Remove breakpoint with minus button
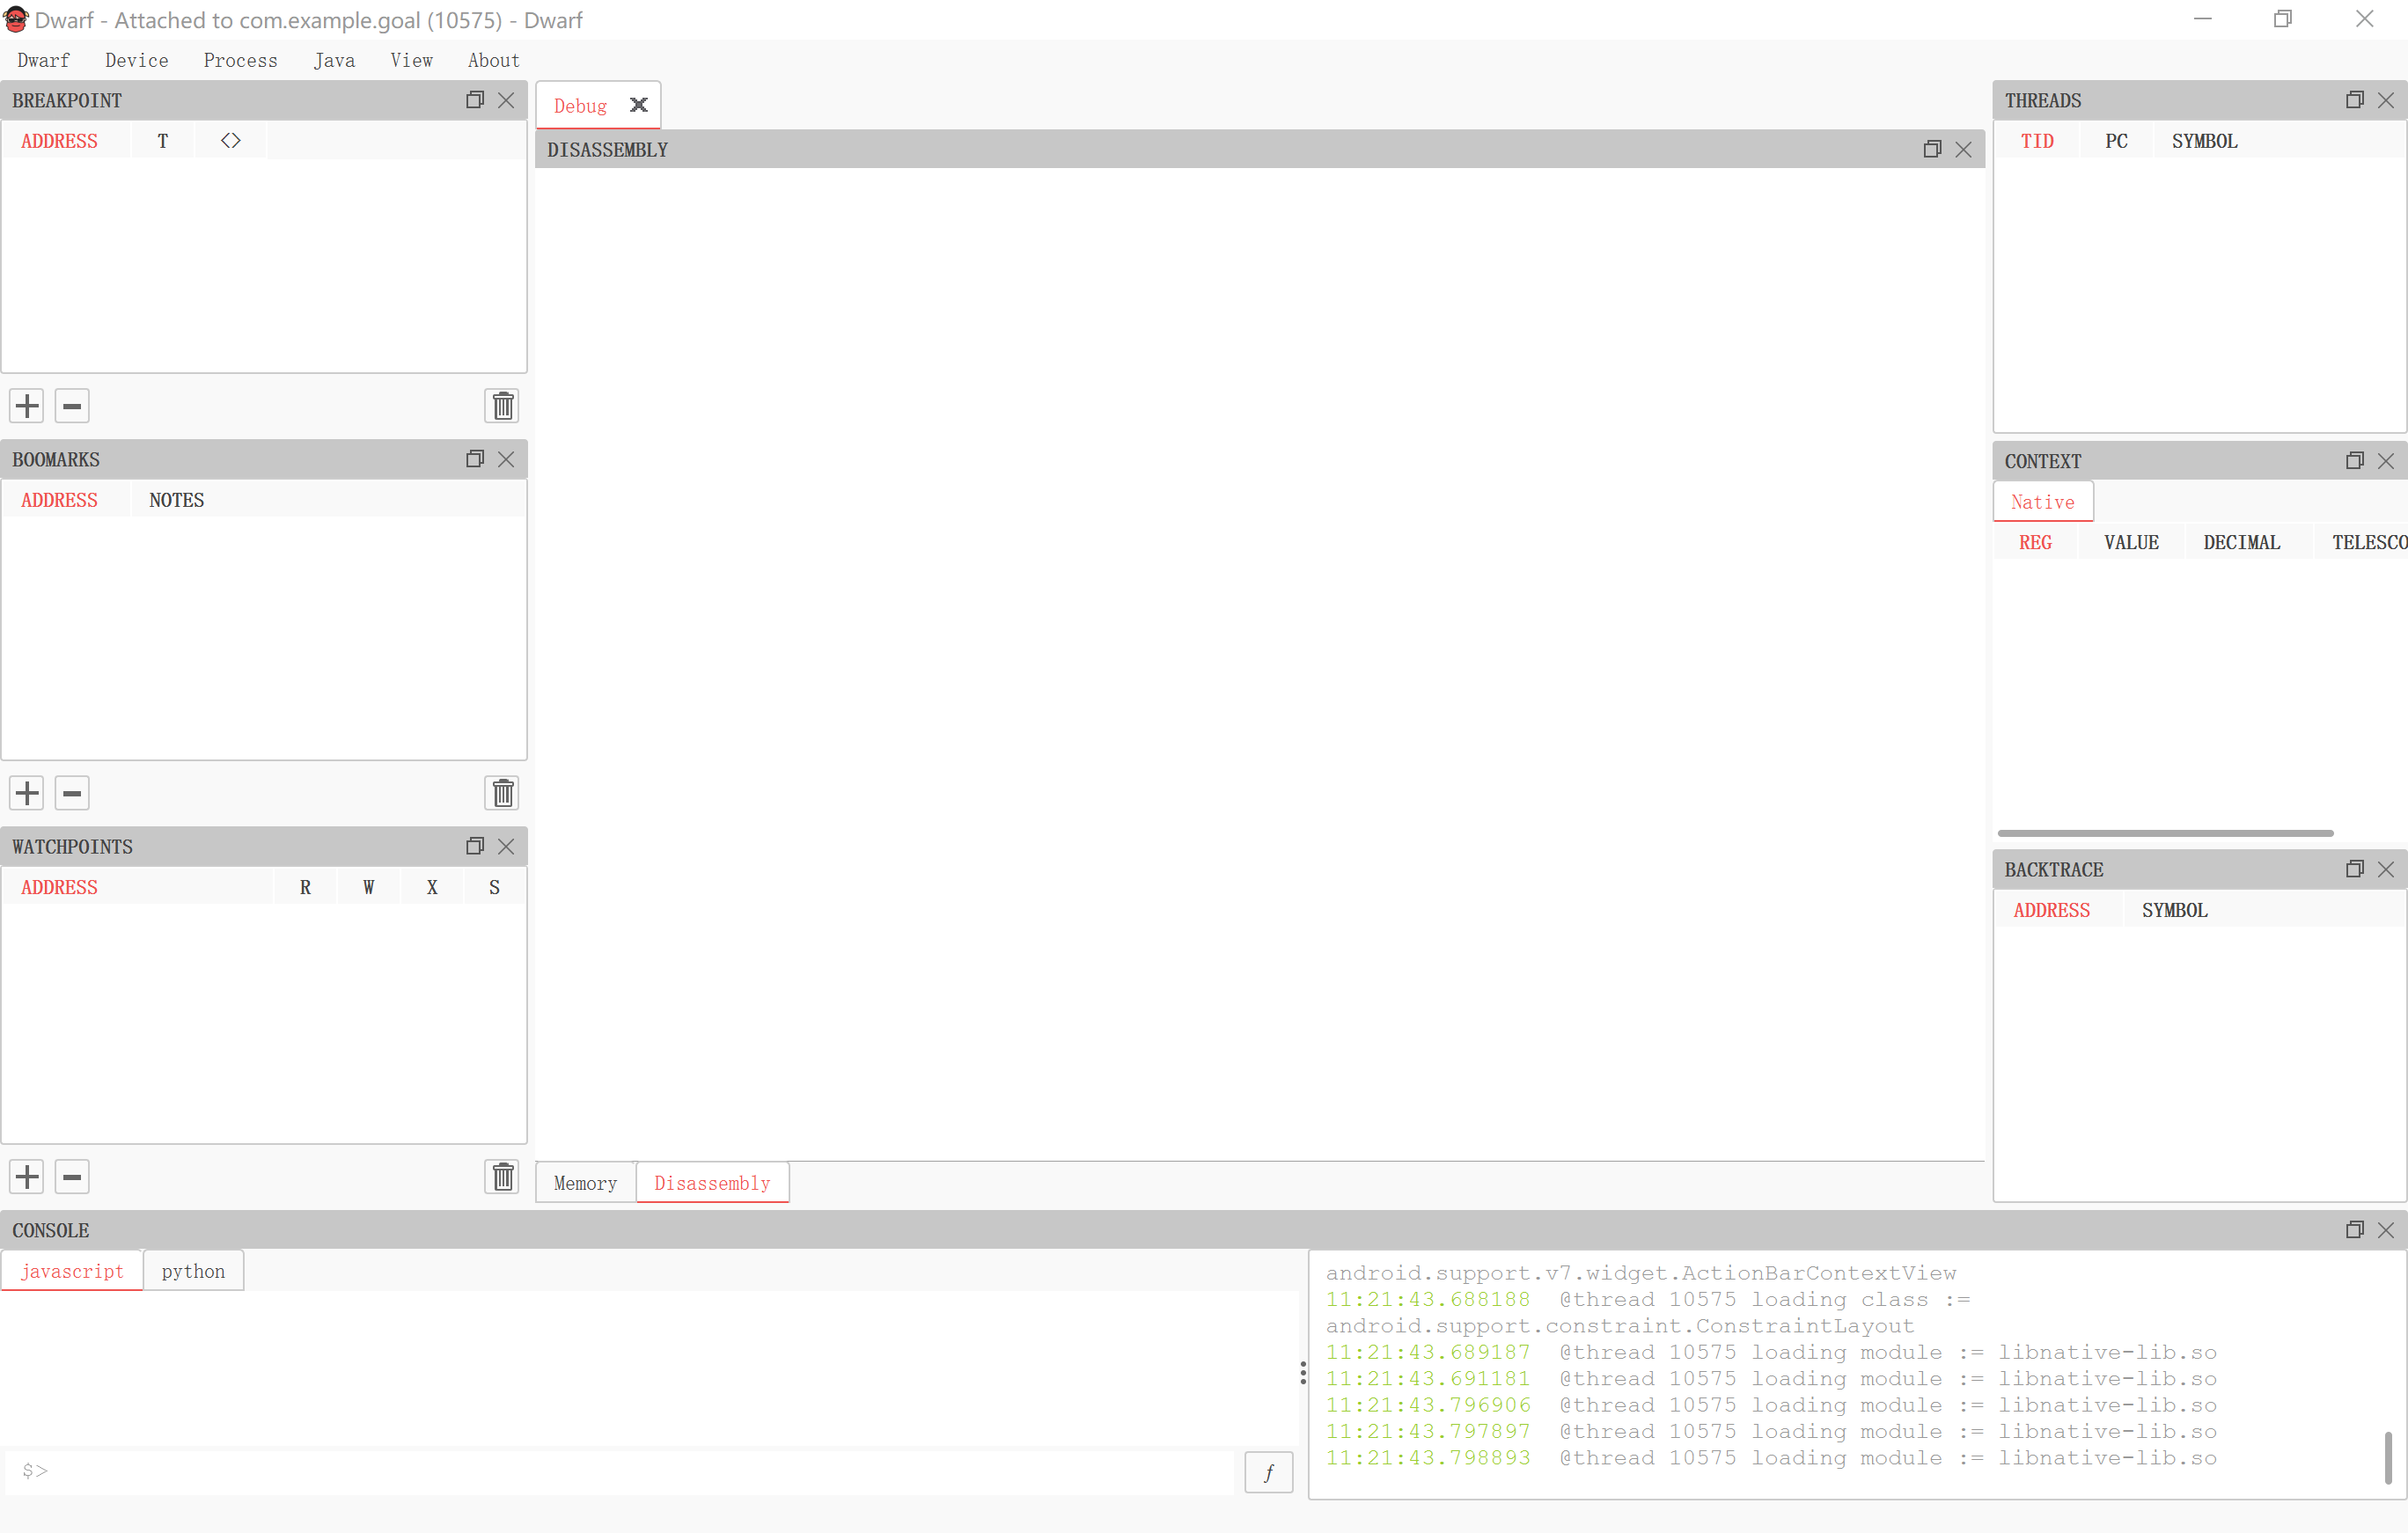This screenshot has width=2408, height=1533. pos(72,406)
